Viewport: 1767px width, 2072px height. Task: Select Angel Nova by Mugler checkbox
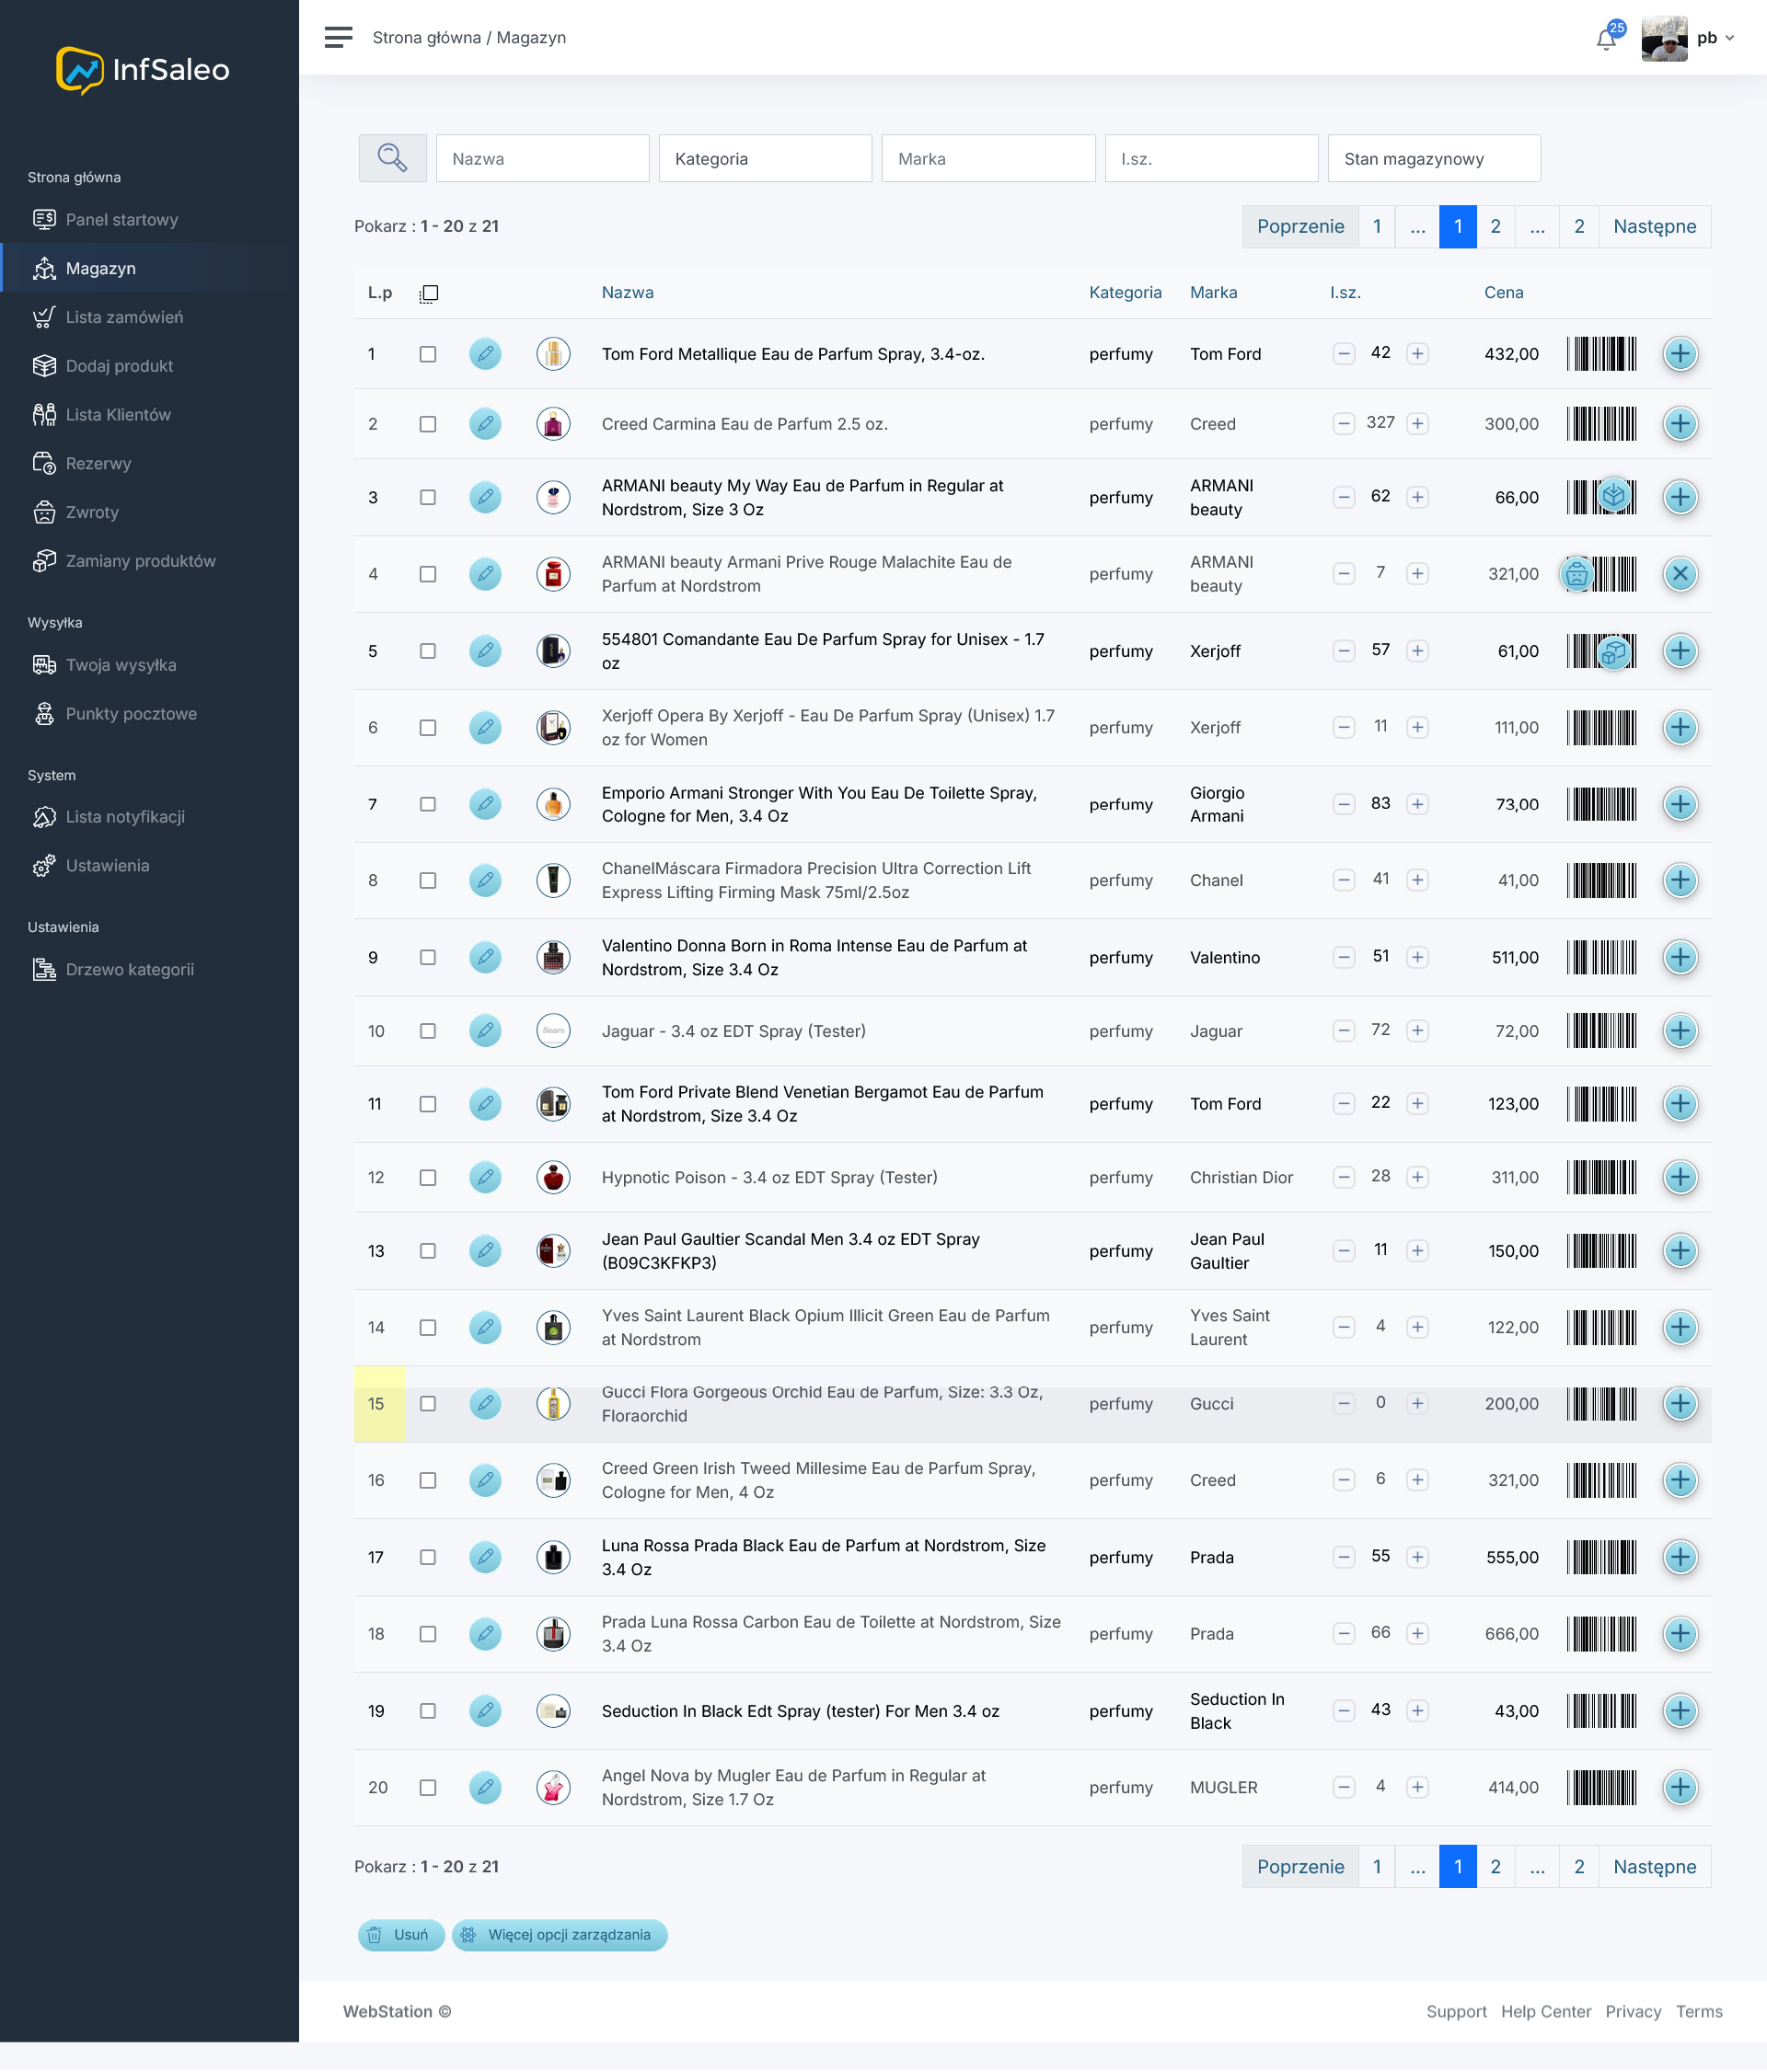tap(428, 1788)
